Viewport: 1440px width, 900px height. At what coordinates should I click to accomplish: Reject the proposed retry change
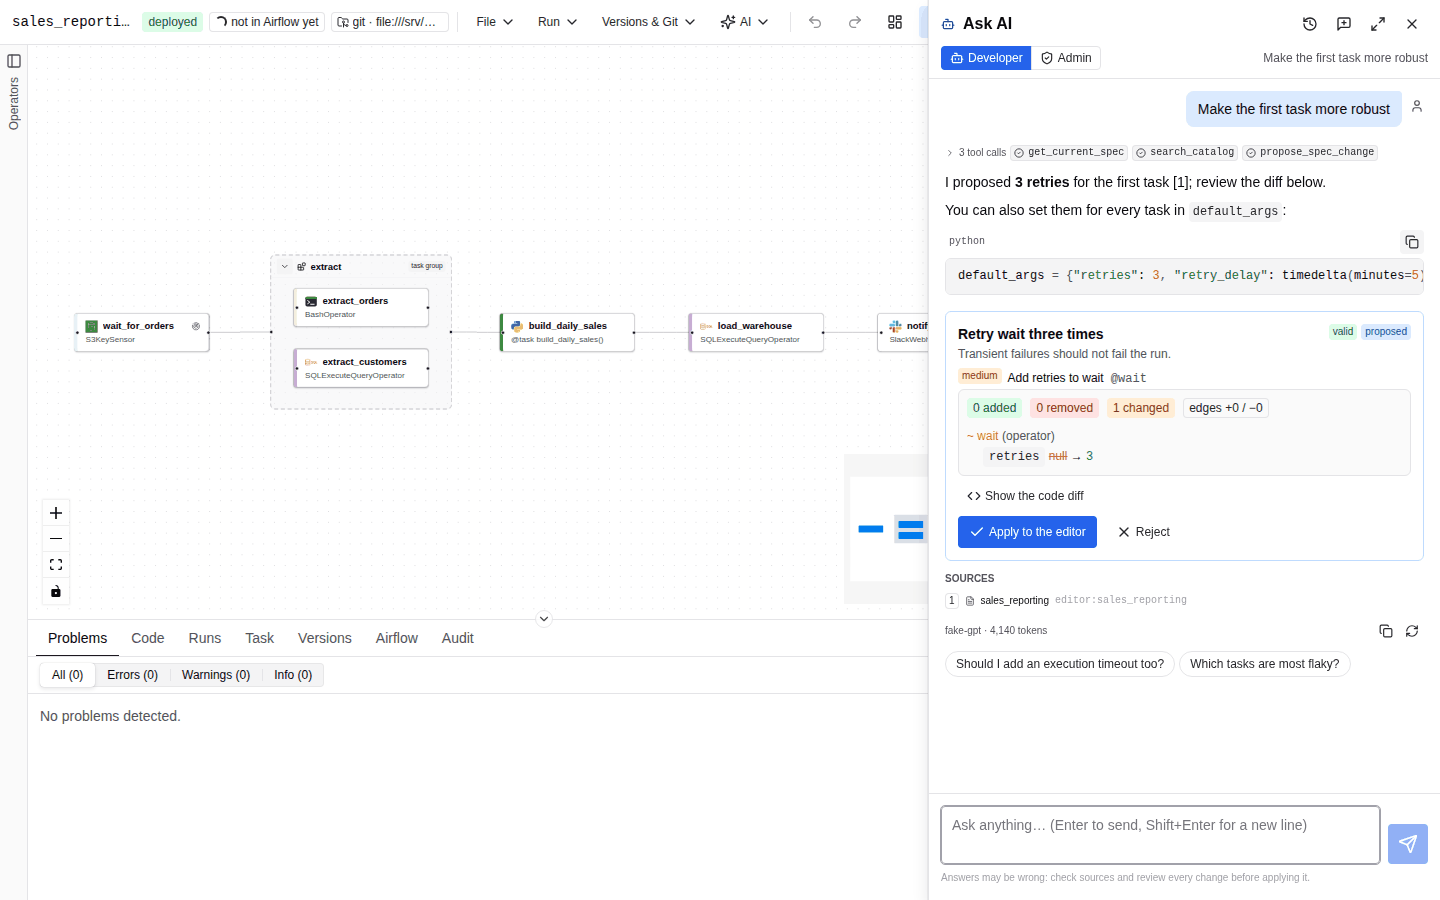tap(1144, 532)
